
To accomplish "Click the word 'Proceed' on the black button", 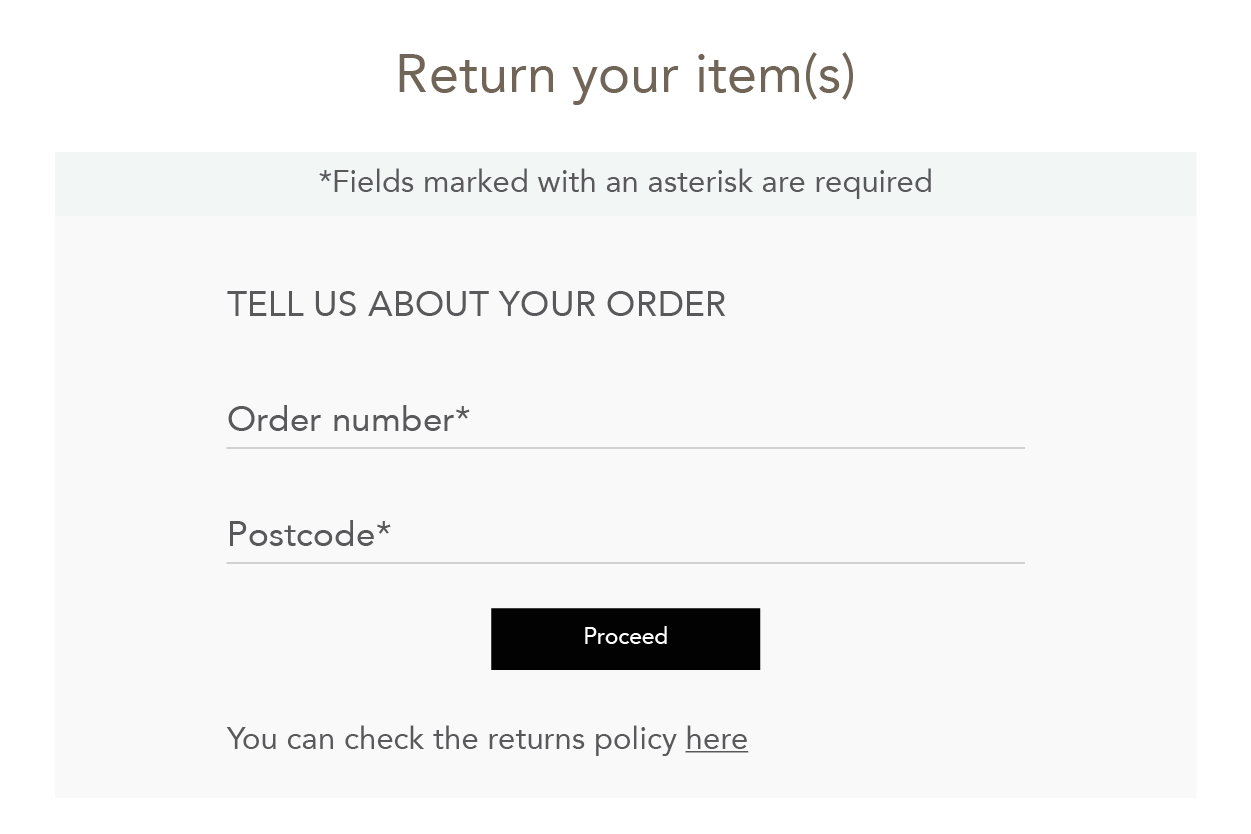I will click(625, 637).
